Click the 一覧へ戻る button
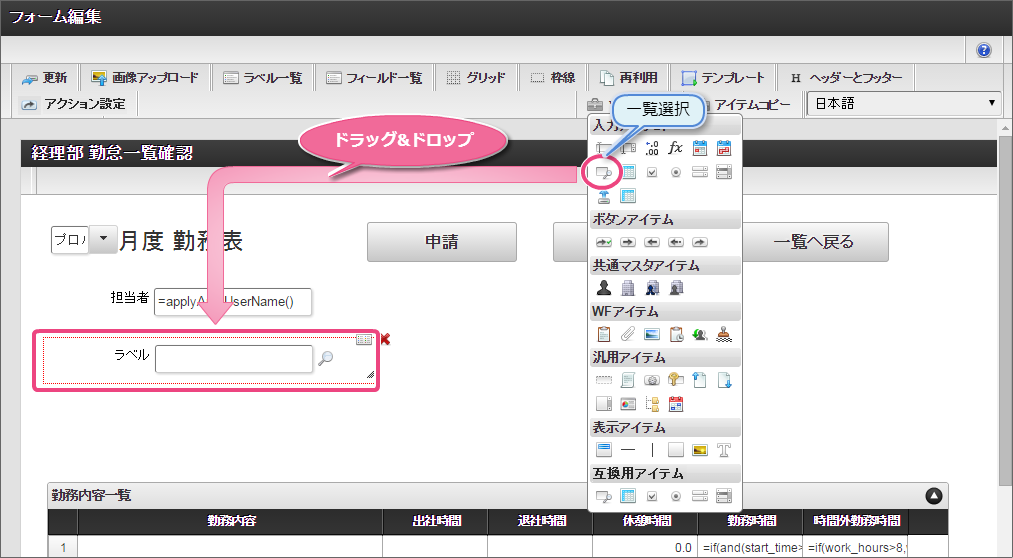 (813, 242)
